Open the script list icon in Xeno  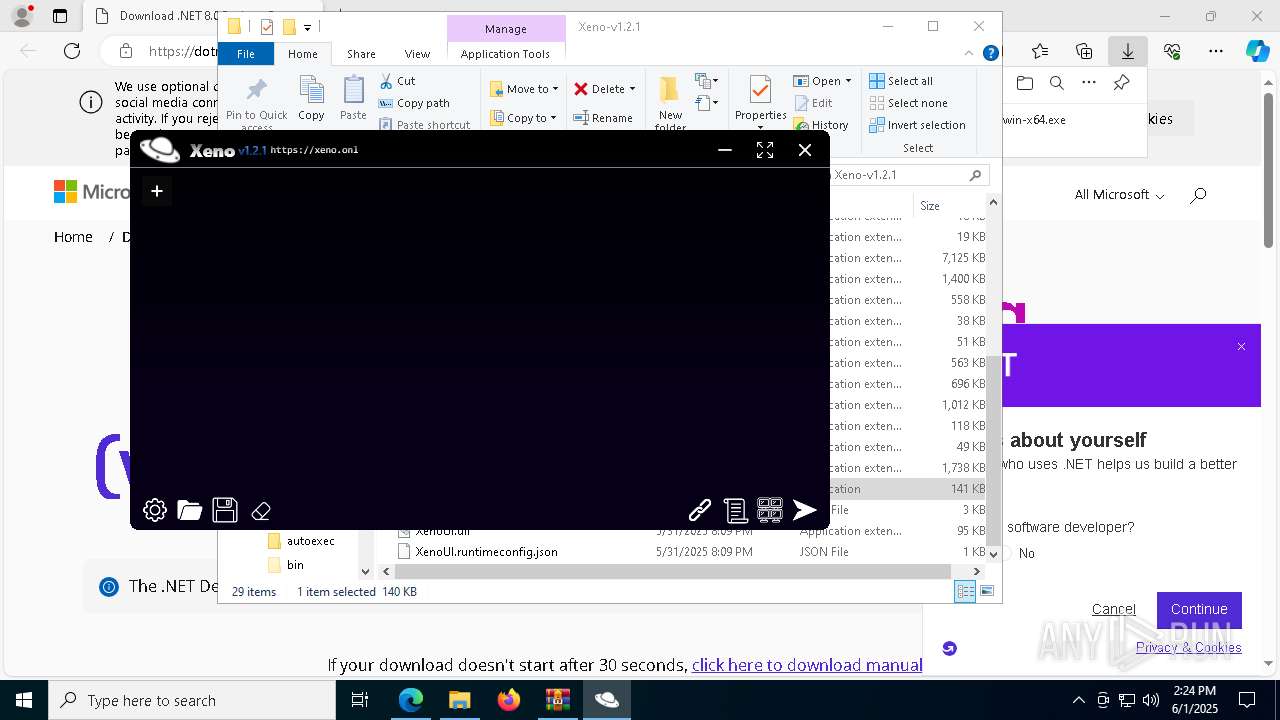735,510
